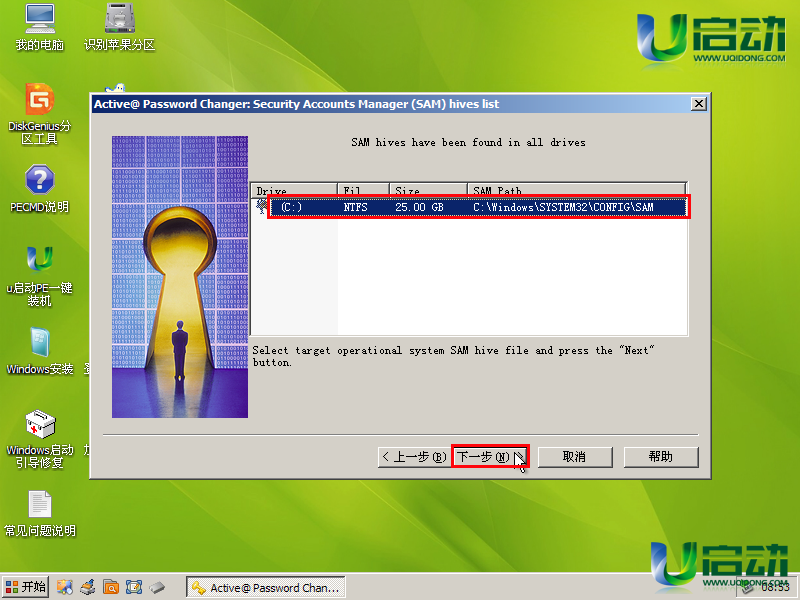Viewport: 800px width, 600px height.
Task: Sort the list by the Size column header
Action: point(428,190)
